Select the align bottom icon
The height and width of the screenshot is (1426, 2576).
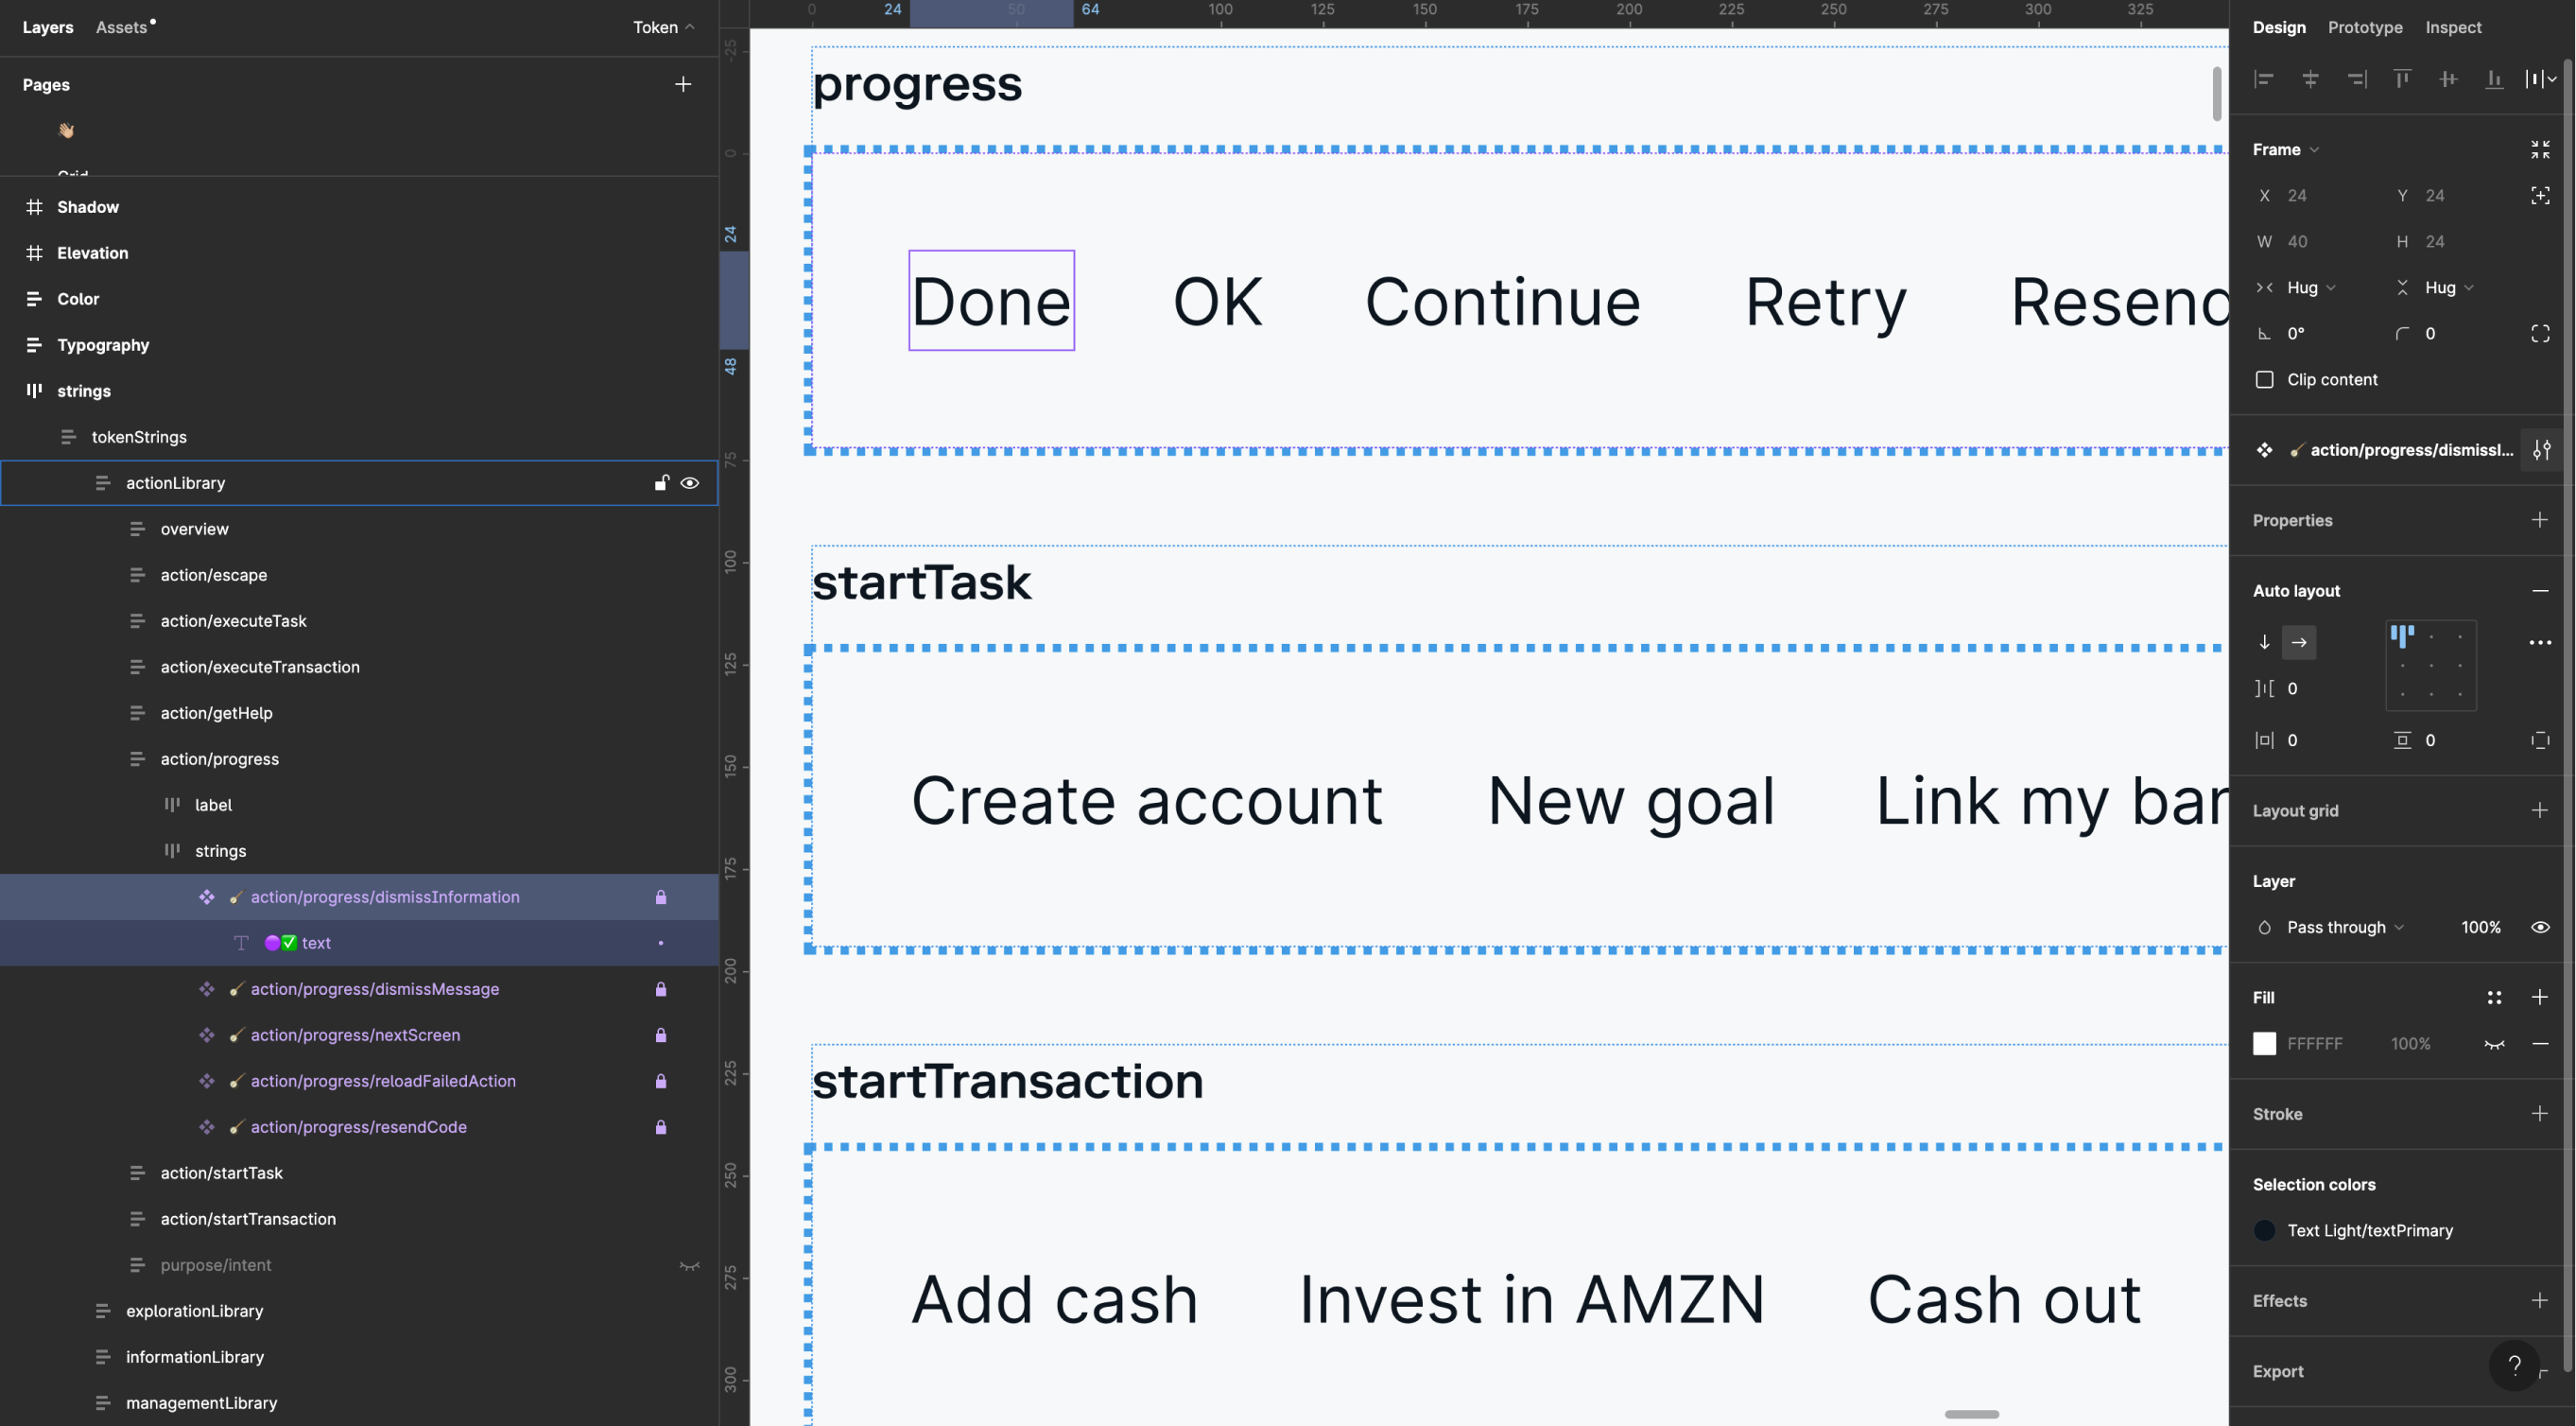click(2494, 79)
